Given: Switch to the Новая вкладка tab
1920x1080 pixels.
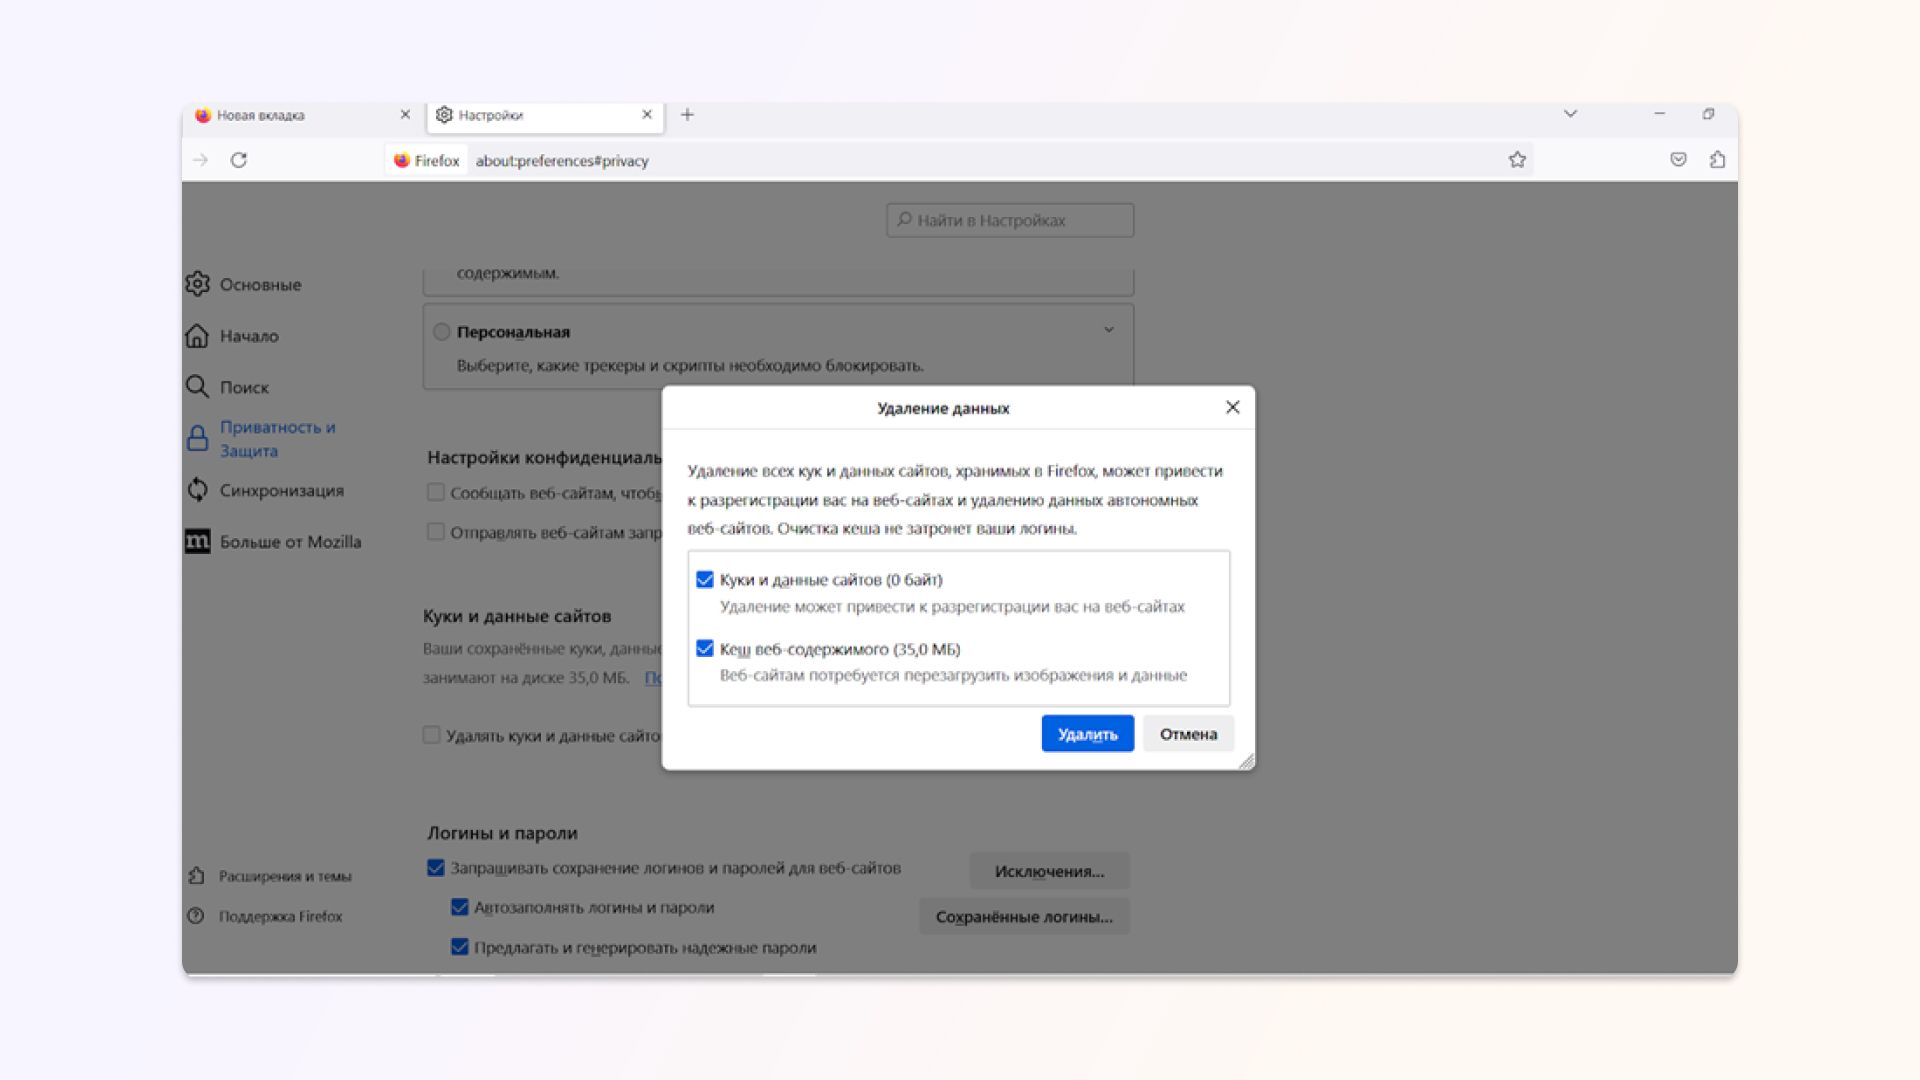Looking at the screenshot, I should pos(301,115).
